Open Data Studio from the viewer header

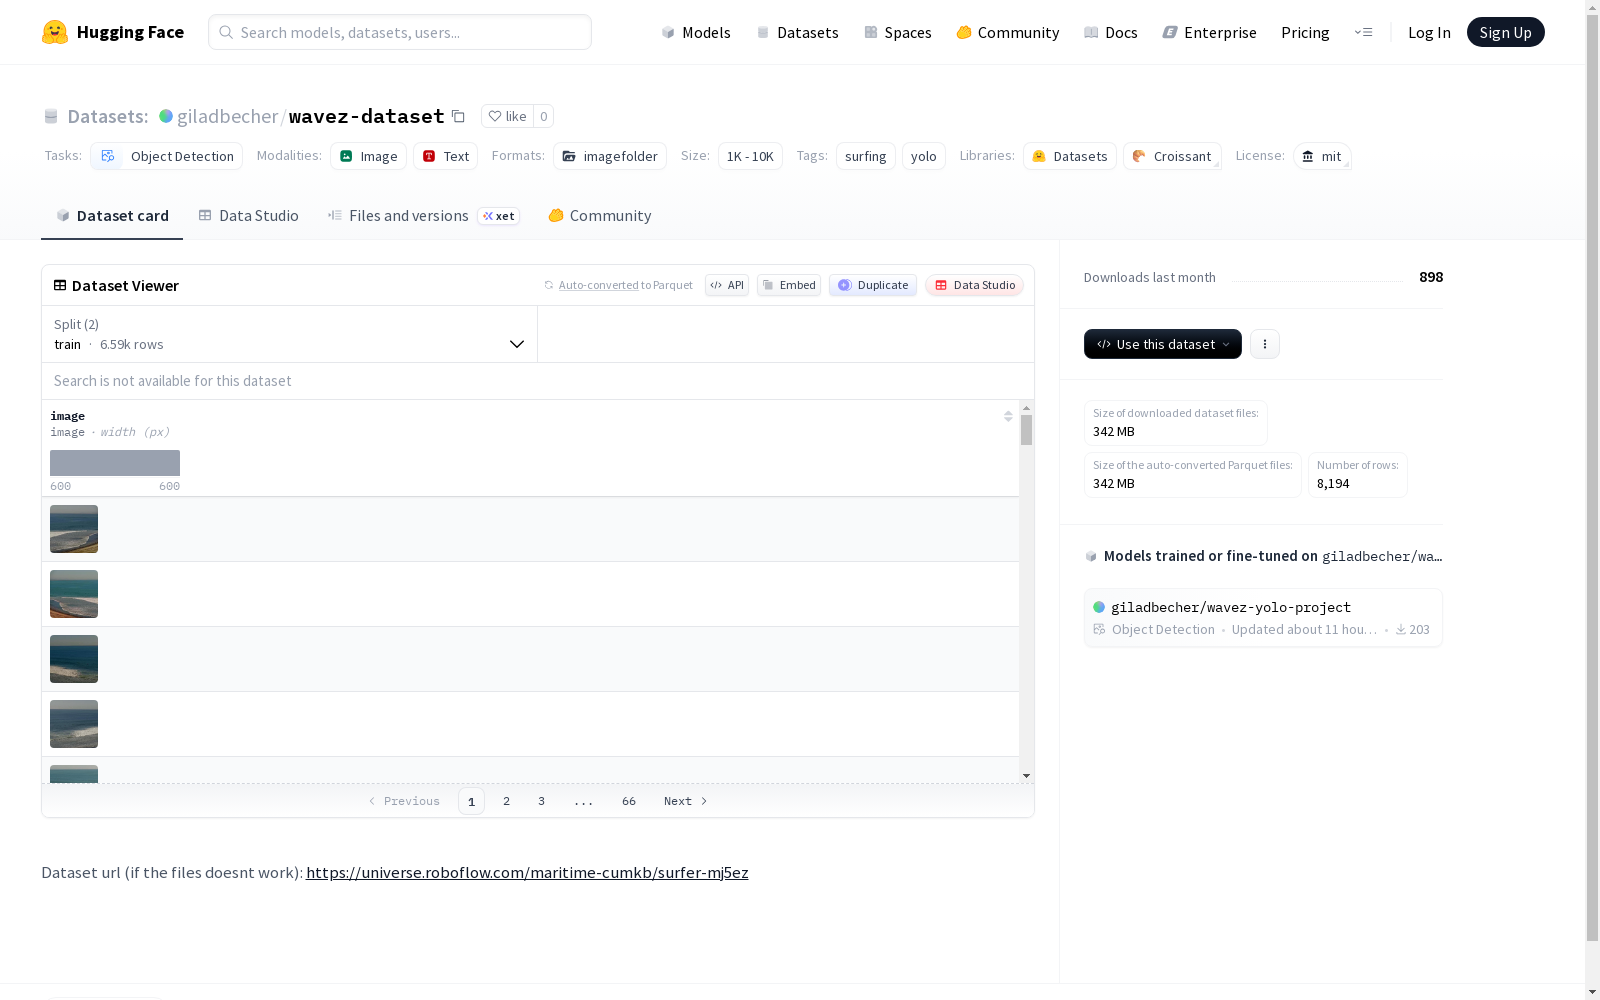click(975, 285)
